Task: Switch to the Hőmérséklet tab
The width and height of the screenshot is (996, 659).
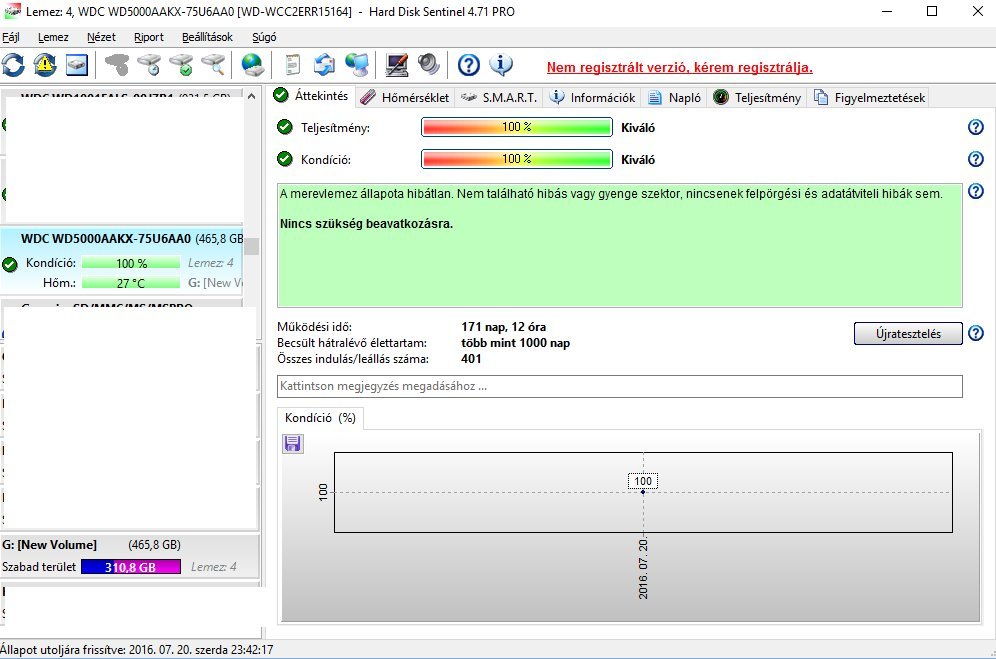Action: [x=405, y=97]
